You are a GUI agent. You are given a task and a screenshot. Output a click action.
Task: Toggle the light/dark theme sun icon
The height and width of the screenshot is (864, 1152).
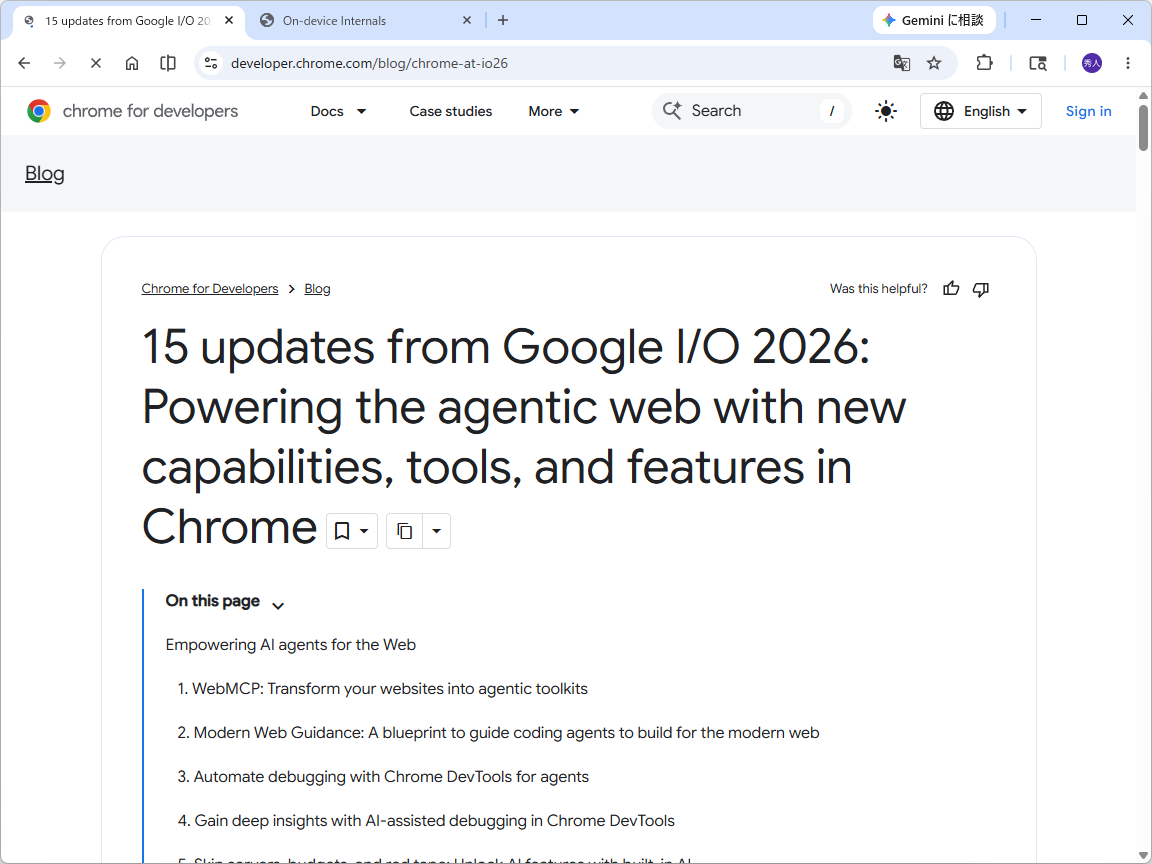(x=886, y=111)
